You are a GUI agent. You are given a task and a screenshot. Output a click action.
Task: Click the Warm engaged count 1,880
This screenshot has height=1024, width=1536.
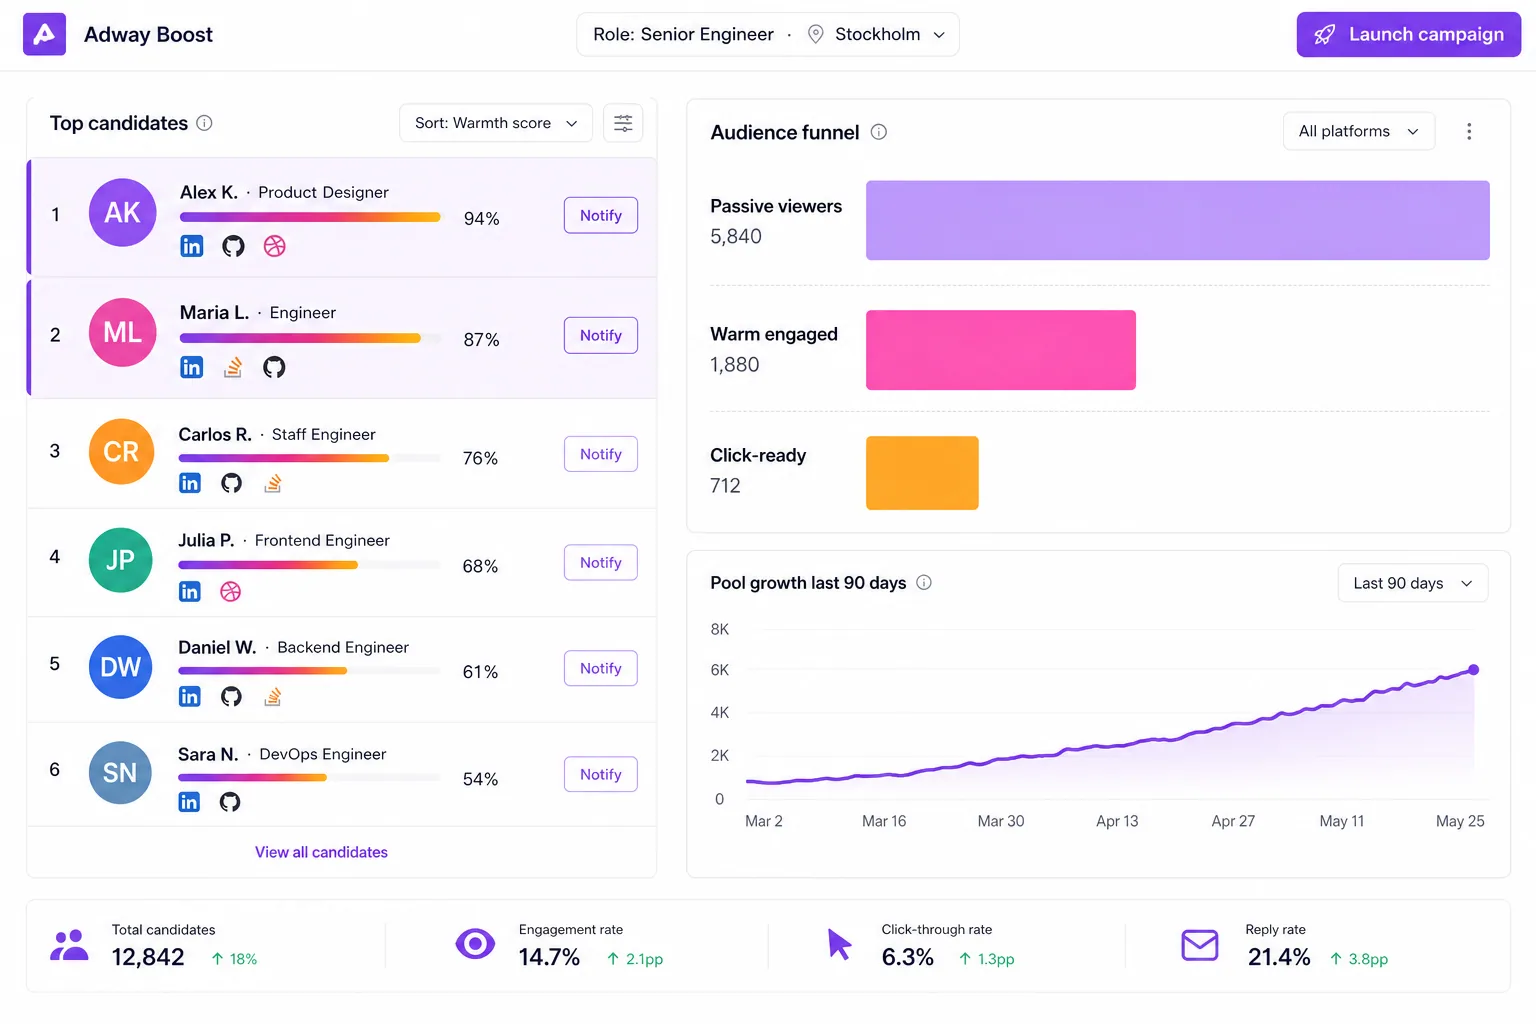[x=735, y=365]
